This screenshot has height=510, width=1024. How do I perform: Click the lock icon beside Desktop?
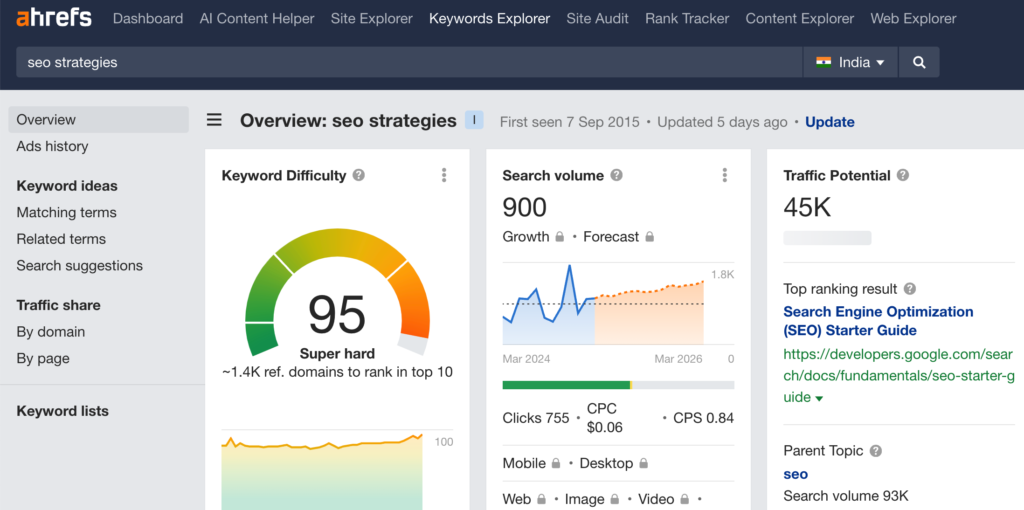point(643,464)
